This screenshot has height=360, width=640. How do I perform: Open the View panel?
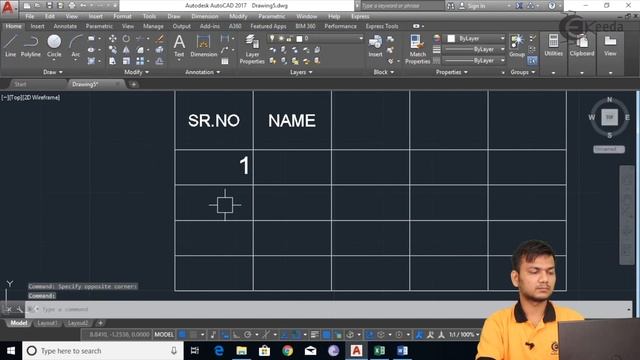point(610,45)
